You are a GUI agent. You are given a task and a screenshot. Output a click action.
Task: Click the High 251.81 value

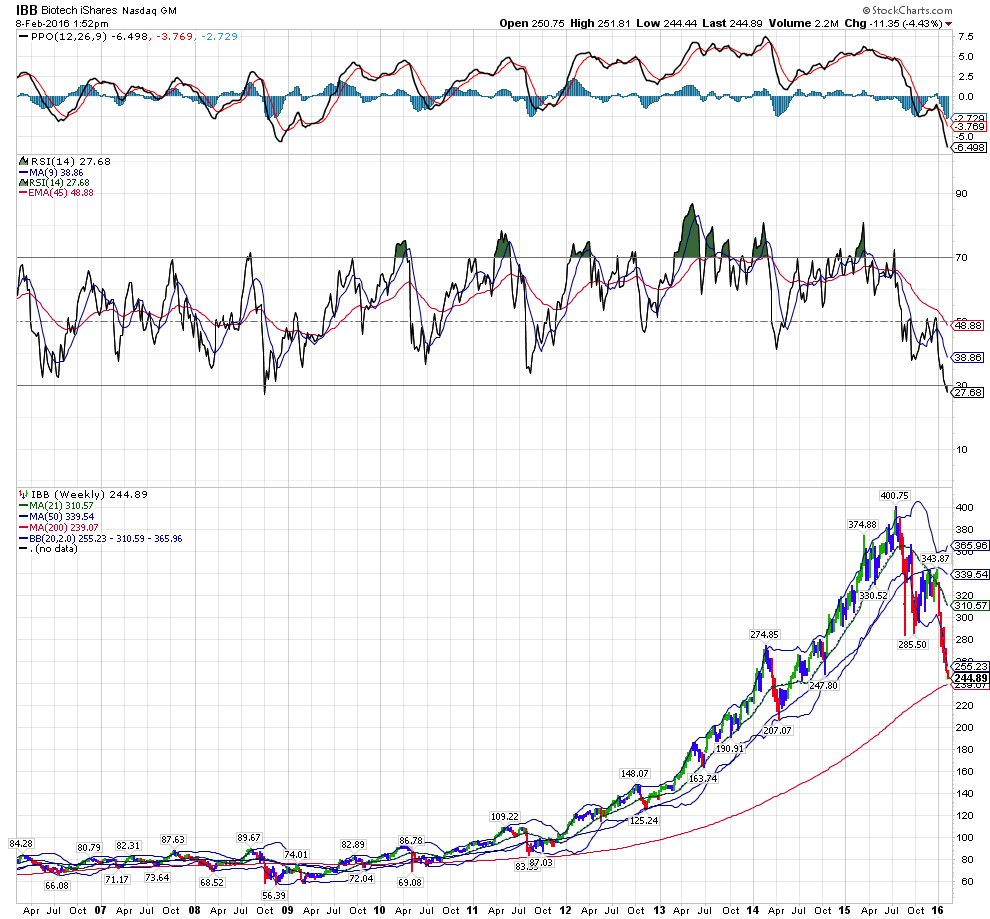coord(600,23)
